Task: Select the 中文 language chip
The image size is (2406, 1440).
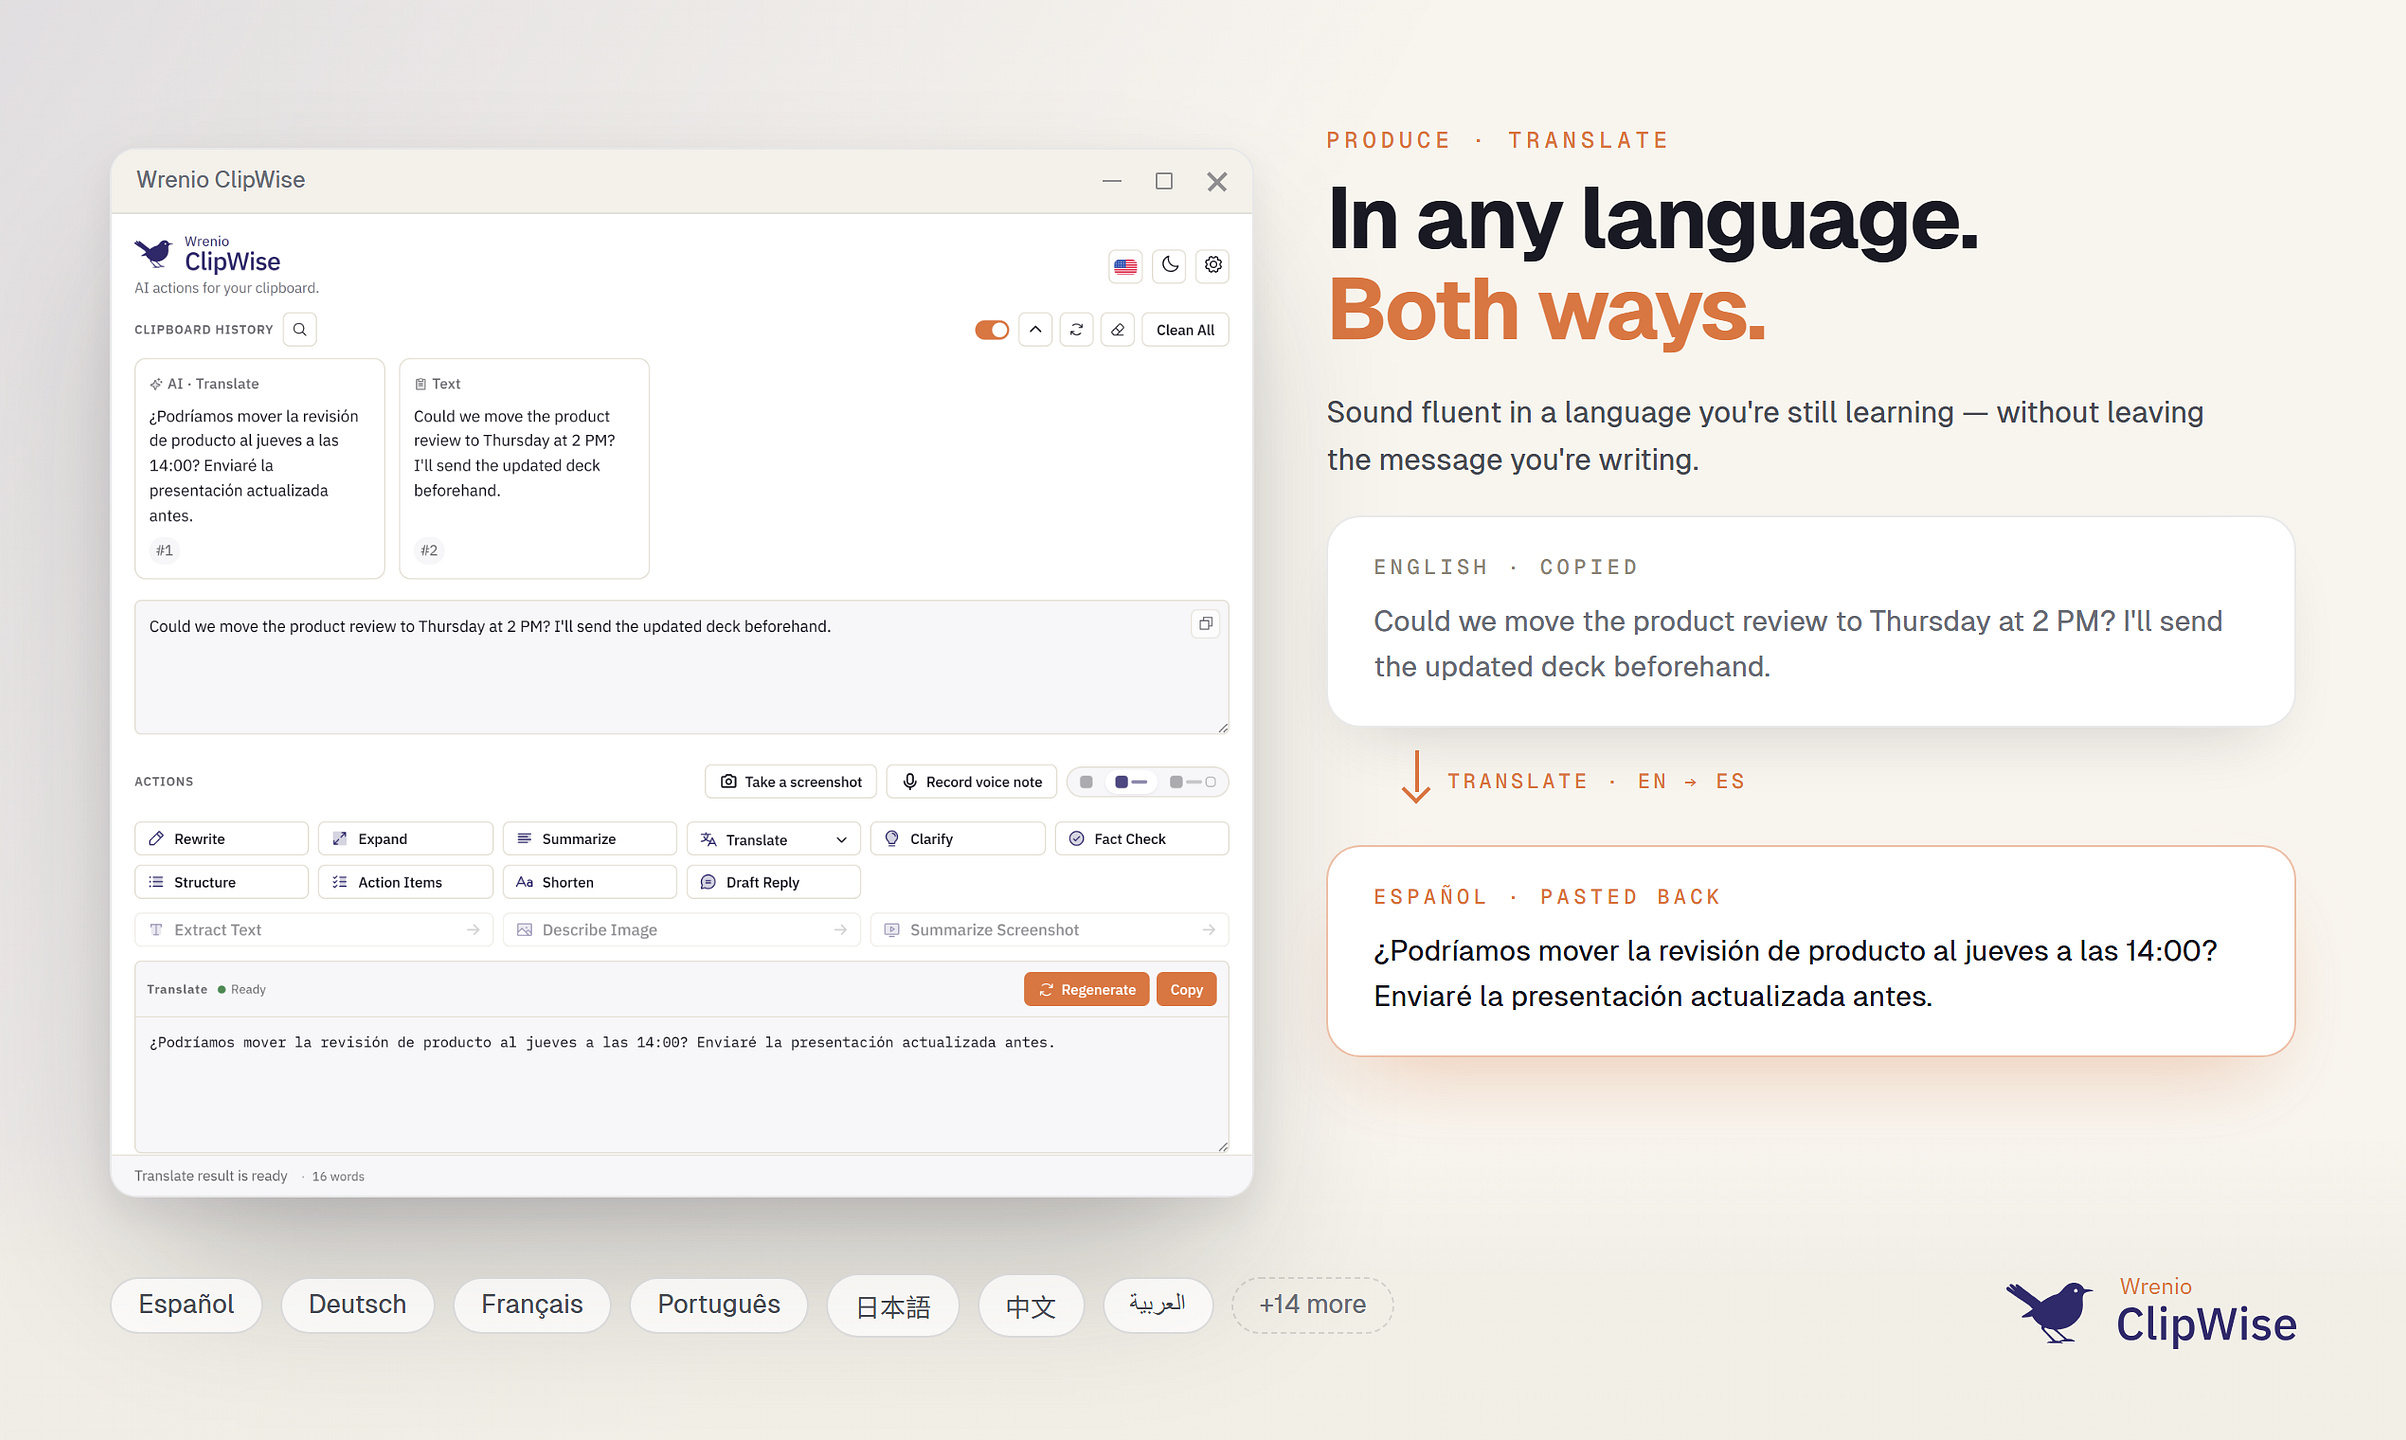Action: [1031, 1306]
